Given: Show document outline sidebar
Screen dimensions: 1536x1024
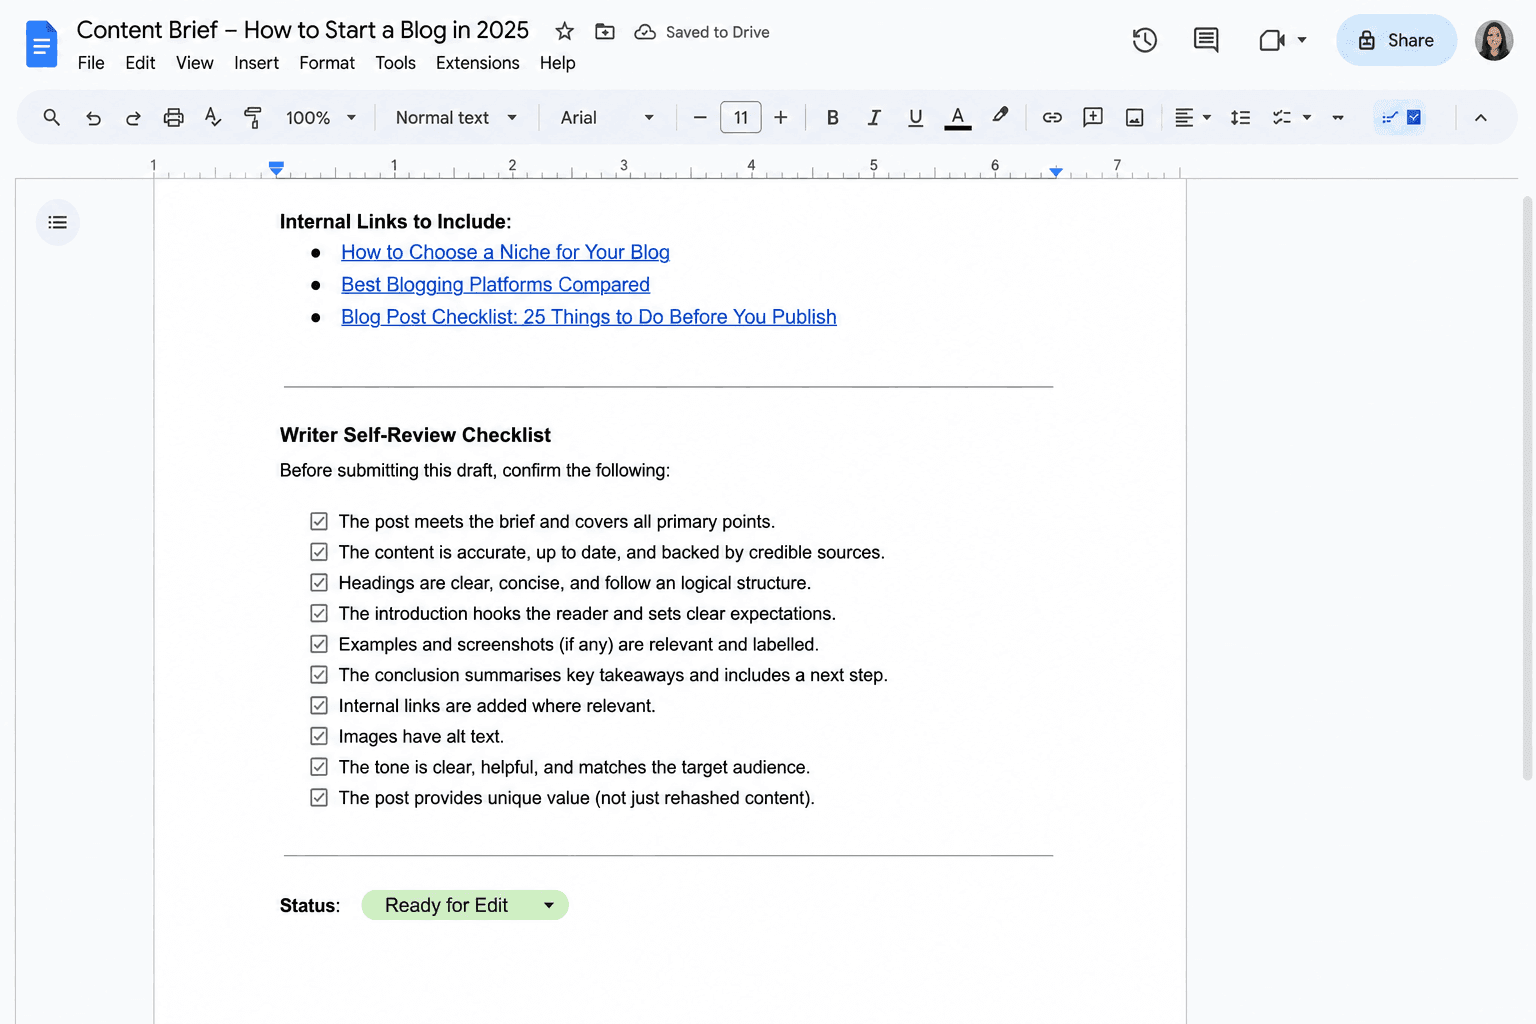Looking at the screenshot, I should click(x=58, y=222).
